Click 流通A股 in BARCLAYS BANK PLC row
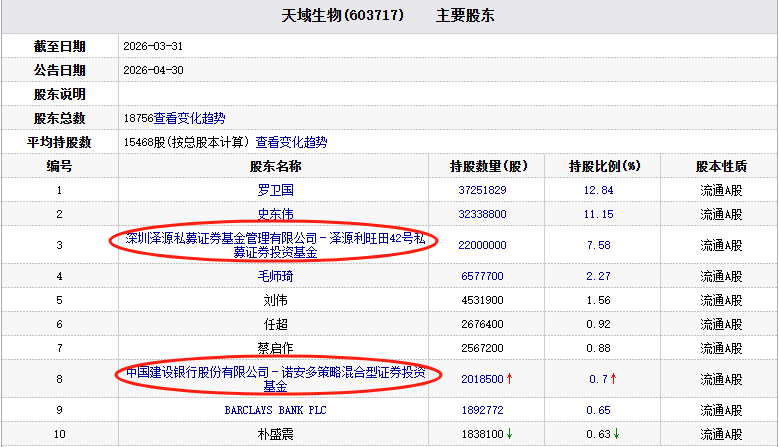 (x=721, y=410)
